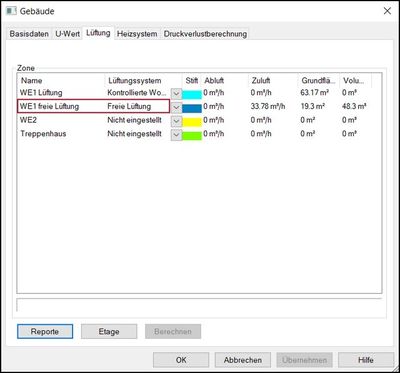Image resolution: width=400 pixels, height=373 pixels.
Task: Click Nicht eingestellt in the Treppenhaus row
Action: [134, 134]
